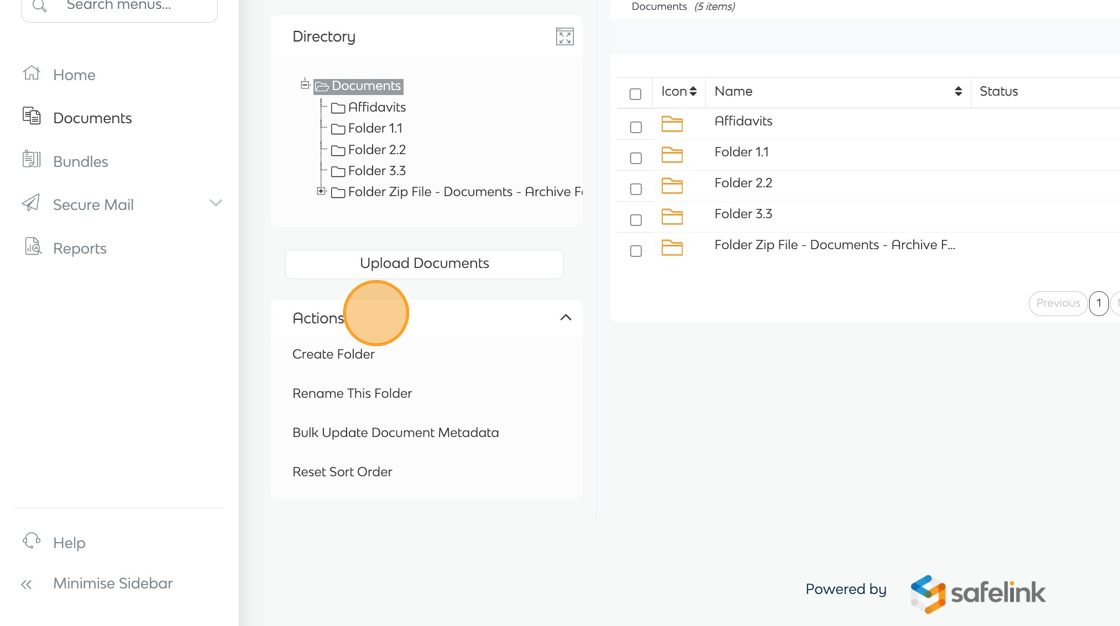Click the Rename This Folder link

point(352,393)
